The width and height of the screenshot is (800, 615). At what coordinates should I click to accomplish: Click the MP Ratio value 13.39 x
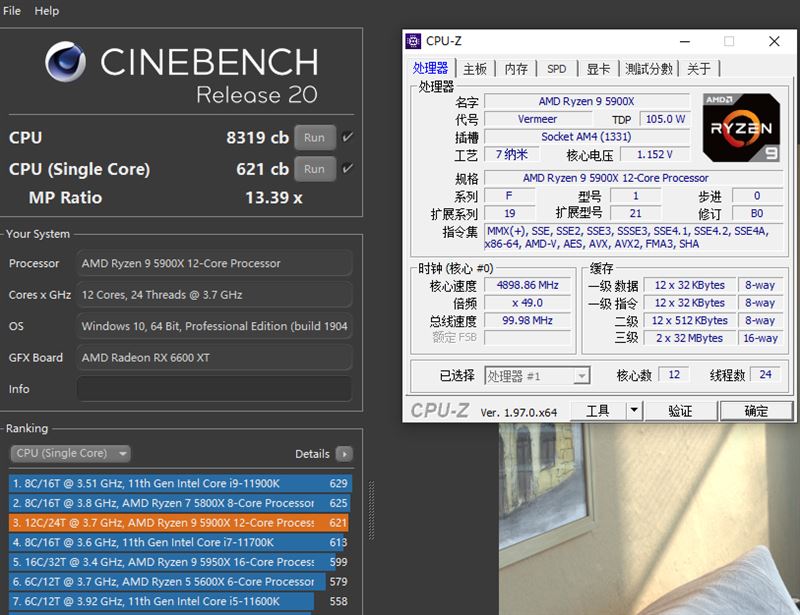pyautogui.click(x=273, y=198)
